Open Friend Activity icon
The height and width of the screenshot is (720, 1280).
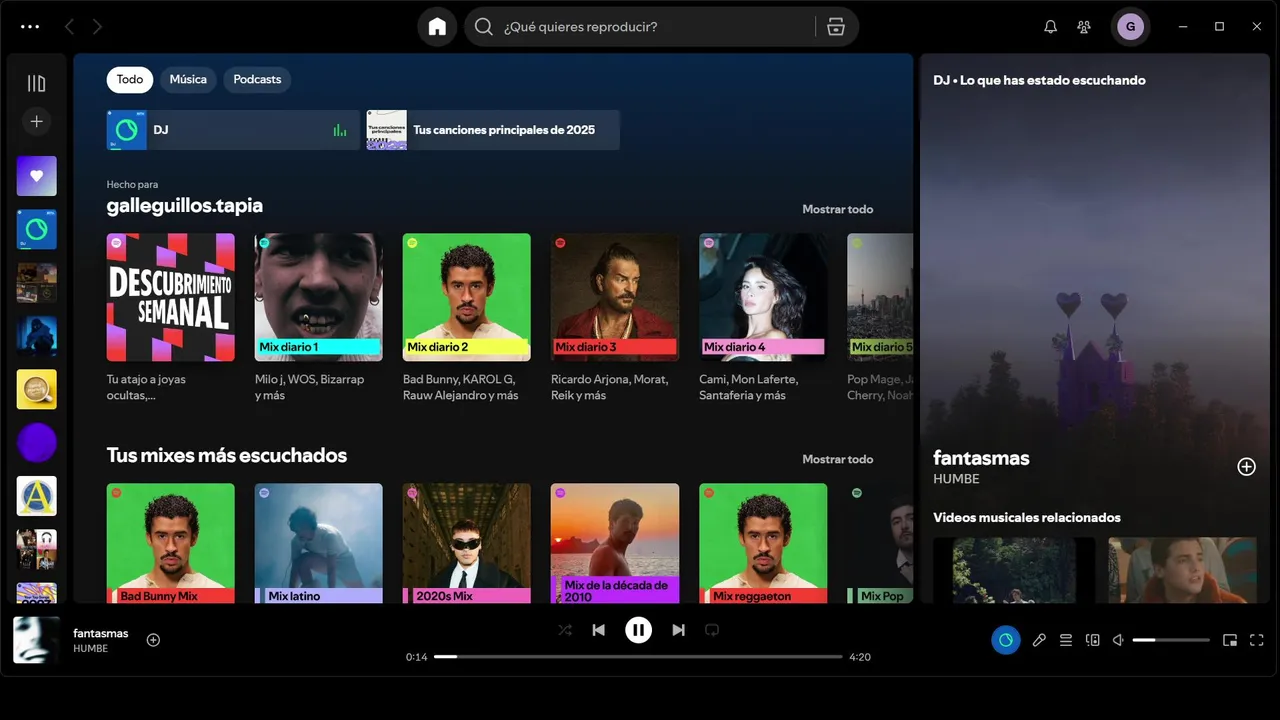pos(1084,27)
